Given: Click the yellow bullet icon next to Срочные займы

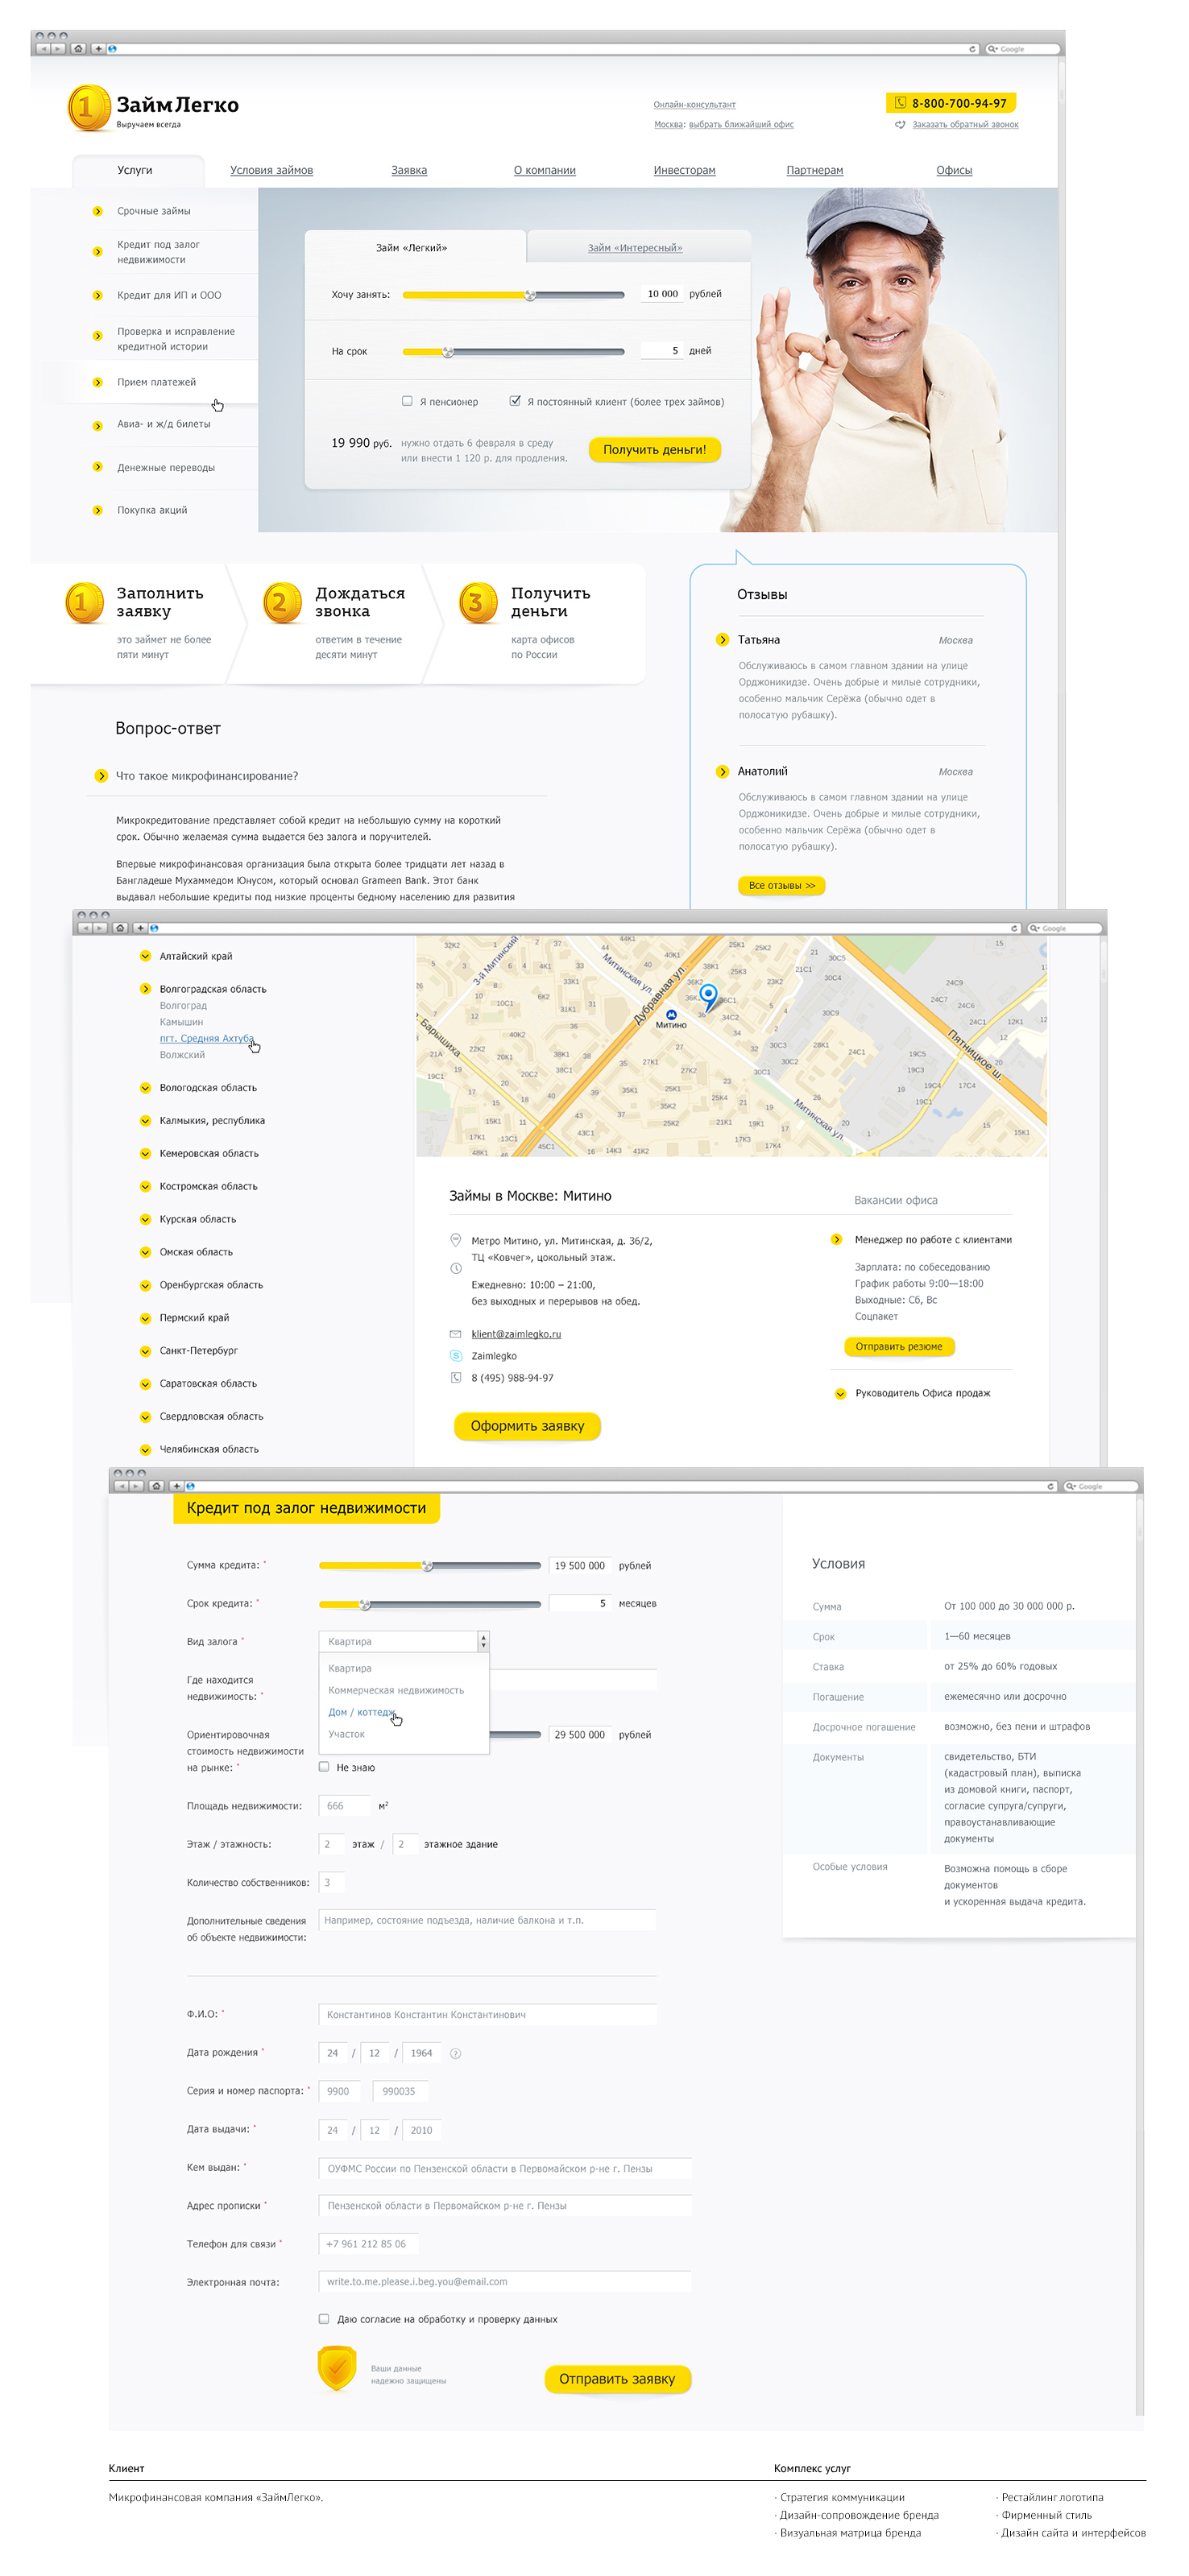Looking at the screenshot, I should click(97, 211).
